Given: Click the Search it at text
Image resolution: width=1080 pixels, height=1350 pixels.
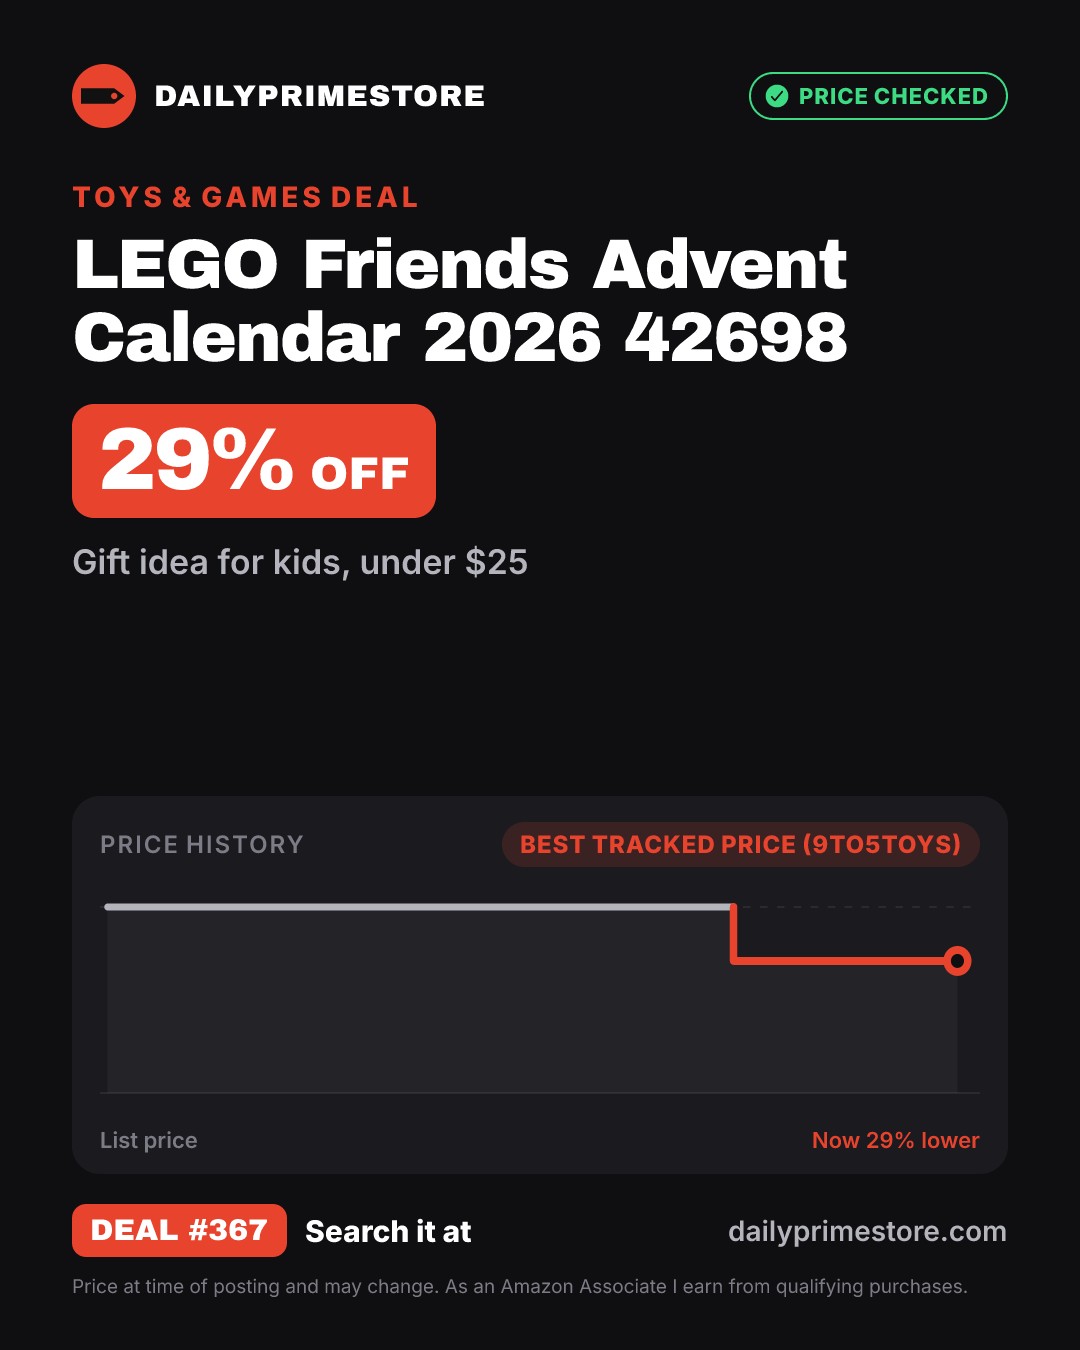Looking at the screenshot, I should coord(388,1231).
